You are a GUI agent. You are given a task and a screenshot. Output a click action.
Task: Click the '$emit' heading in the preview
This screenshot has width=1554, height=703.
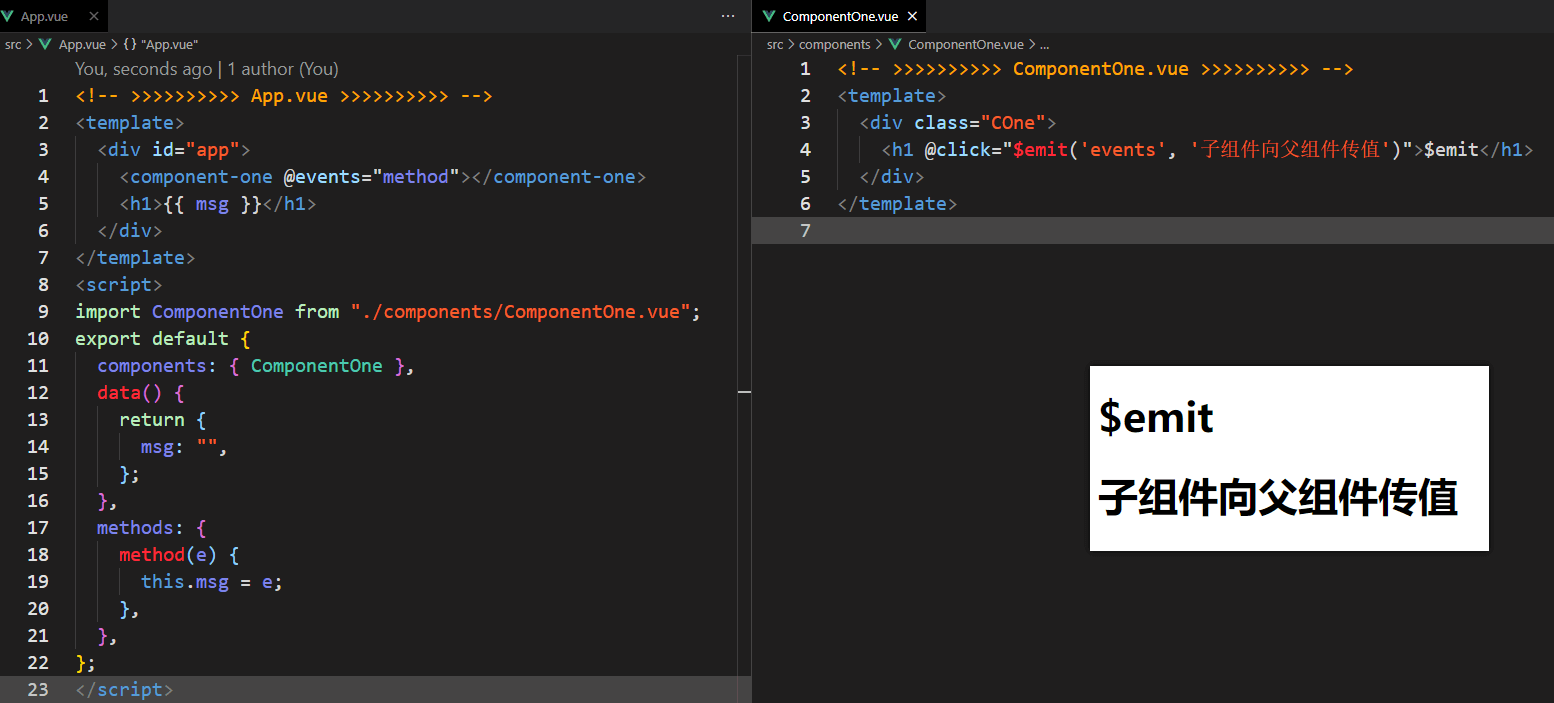click(x=1156, y=416)
